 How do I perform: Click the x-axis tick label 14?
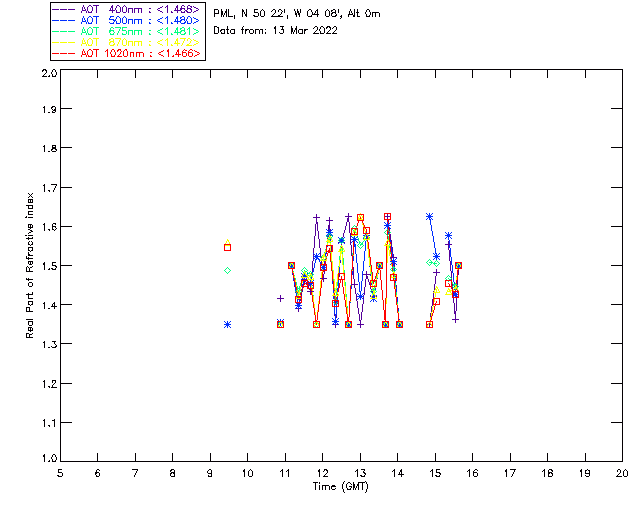(398, 473)
